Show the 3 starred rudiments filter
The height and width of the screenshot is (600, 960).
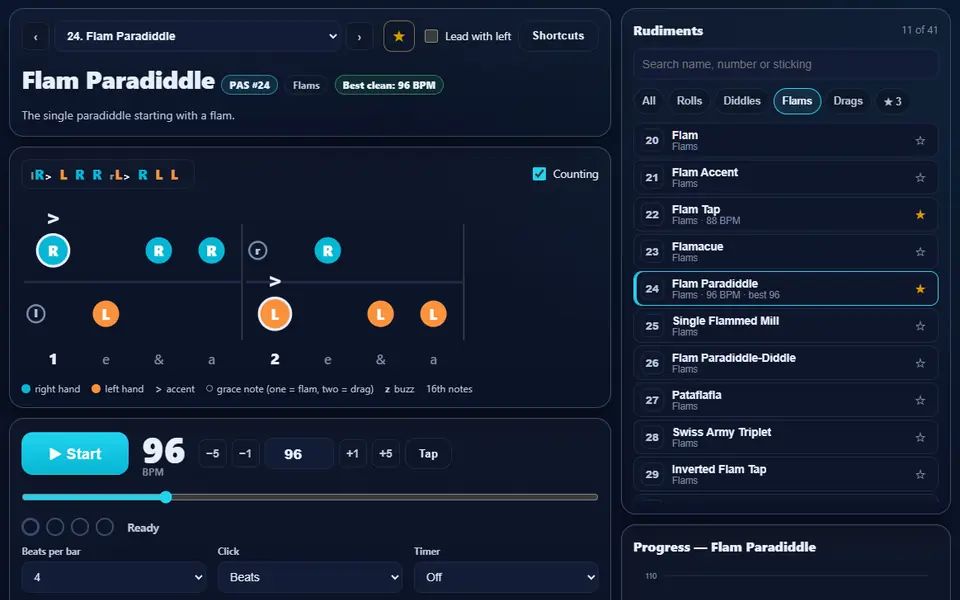(892, 101)
